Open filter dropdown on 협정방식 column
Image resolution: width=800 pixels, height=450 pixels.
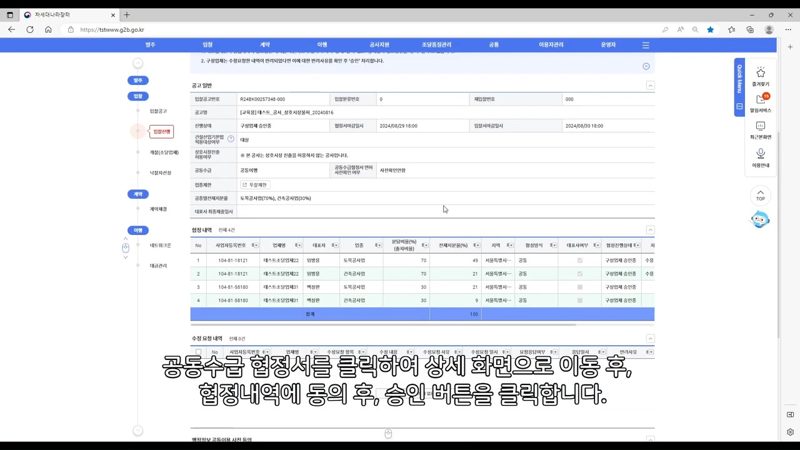tap(553, 245)
